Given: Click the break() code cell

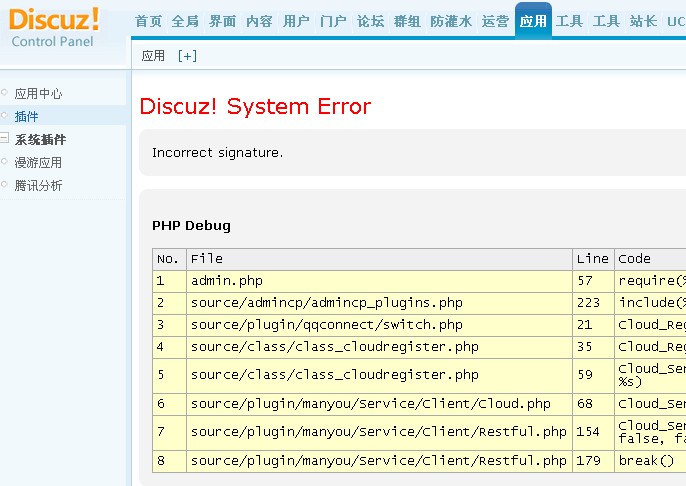Looking at the screenshot, I should pyautogui.click(x=650, y=461).
